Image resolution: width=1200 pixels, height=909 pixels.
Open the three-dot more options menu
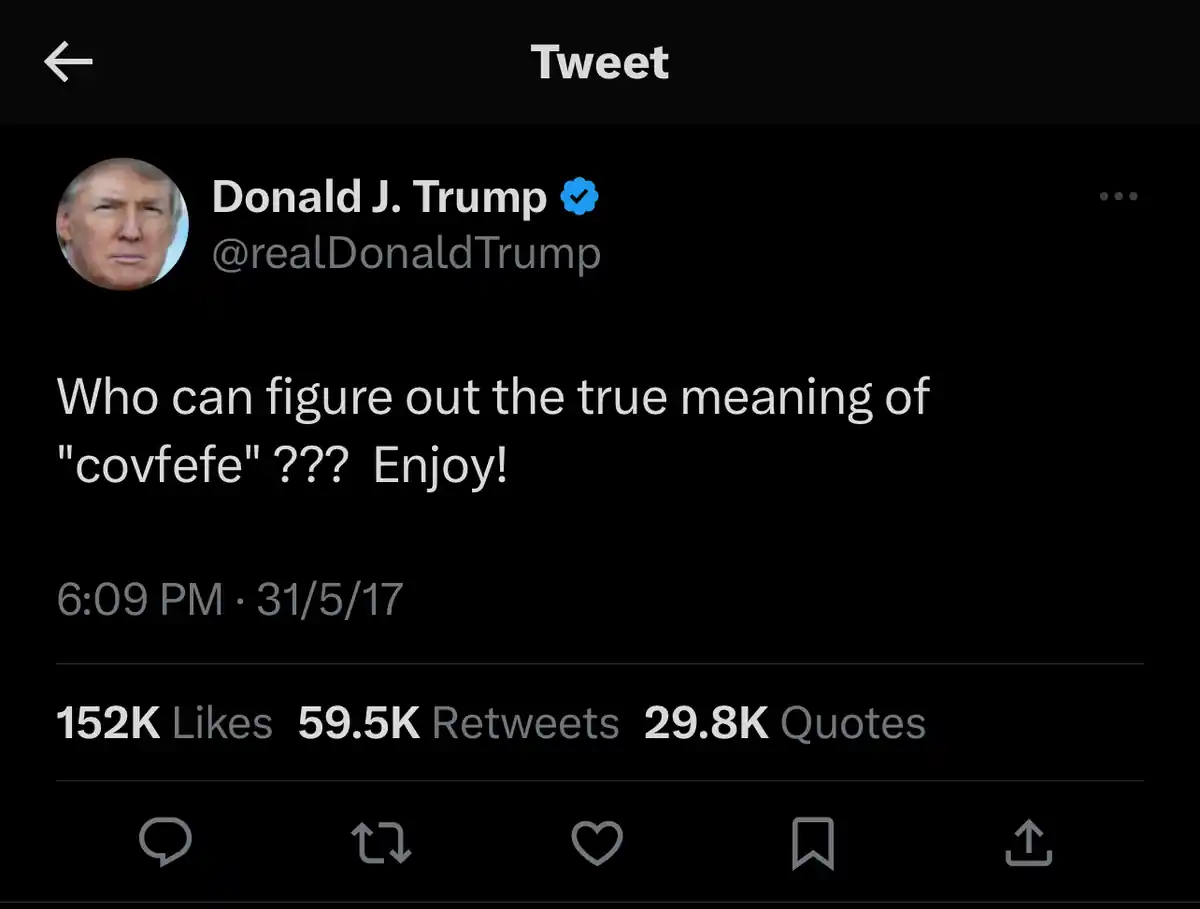click(x=1118, y=197)
